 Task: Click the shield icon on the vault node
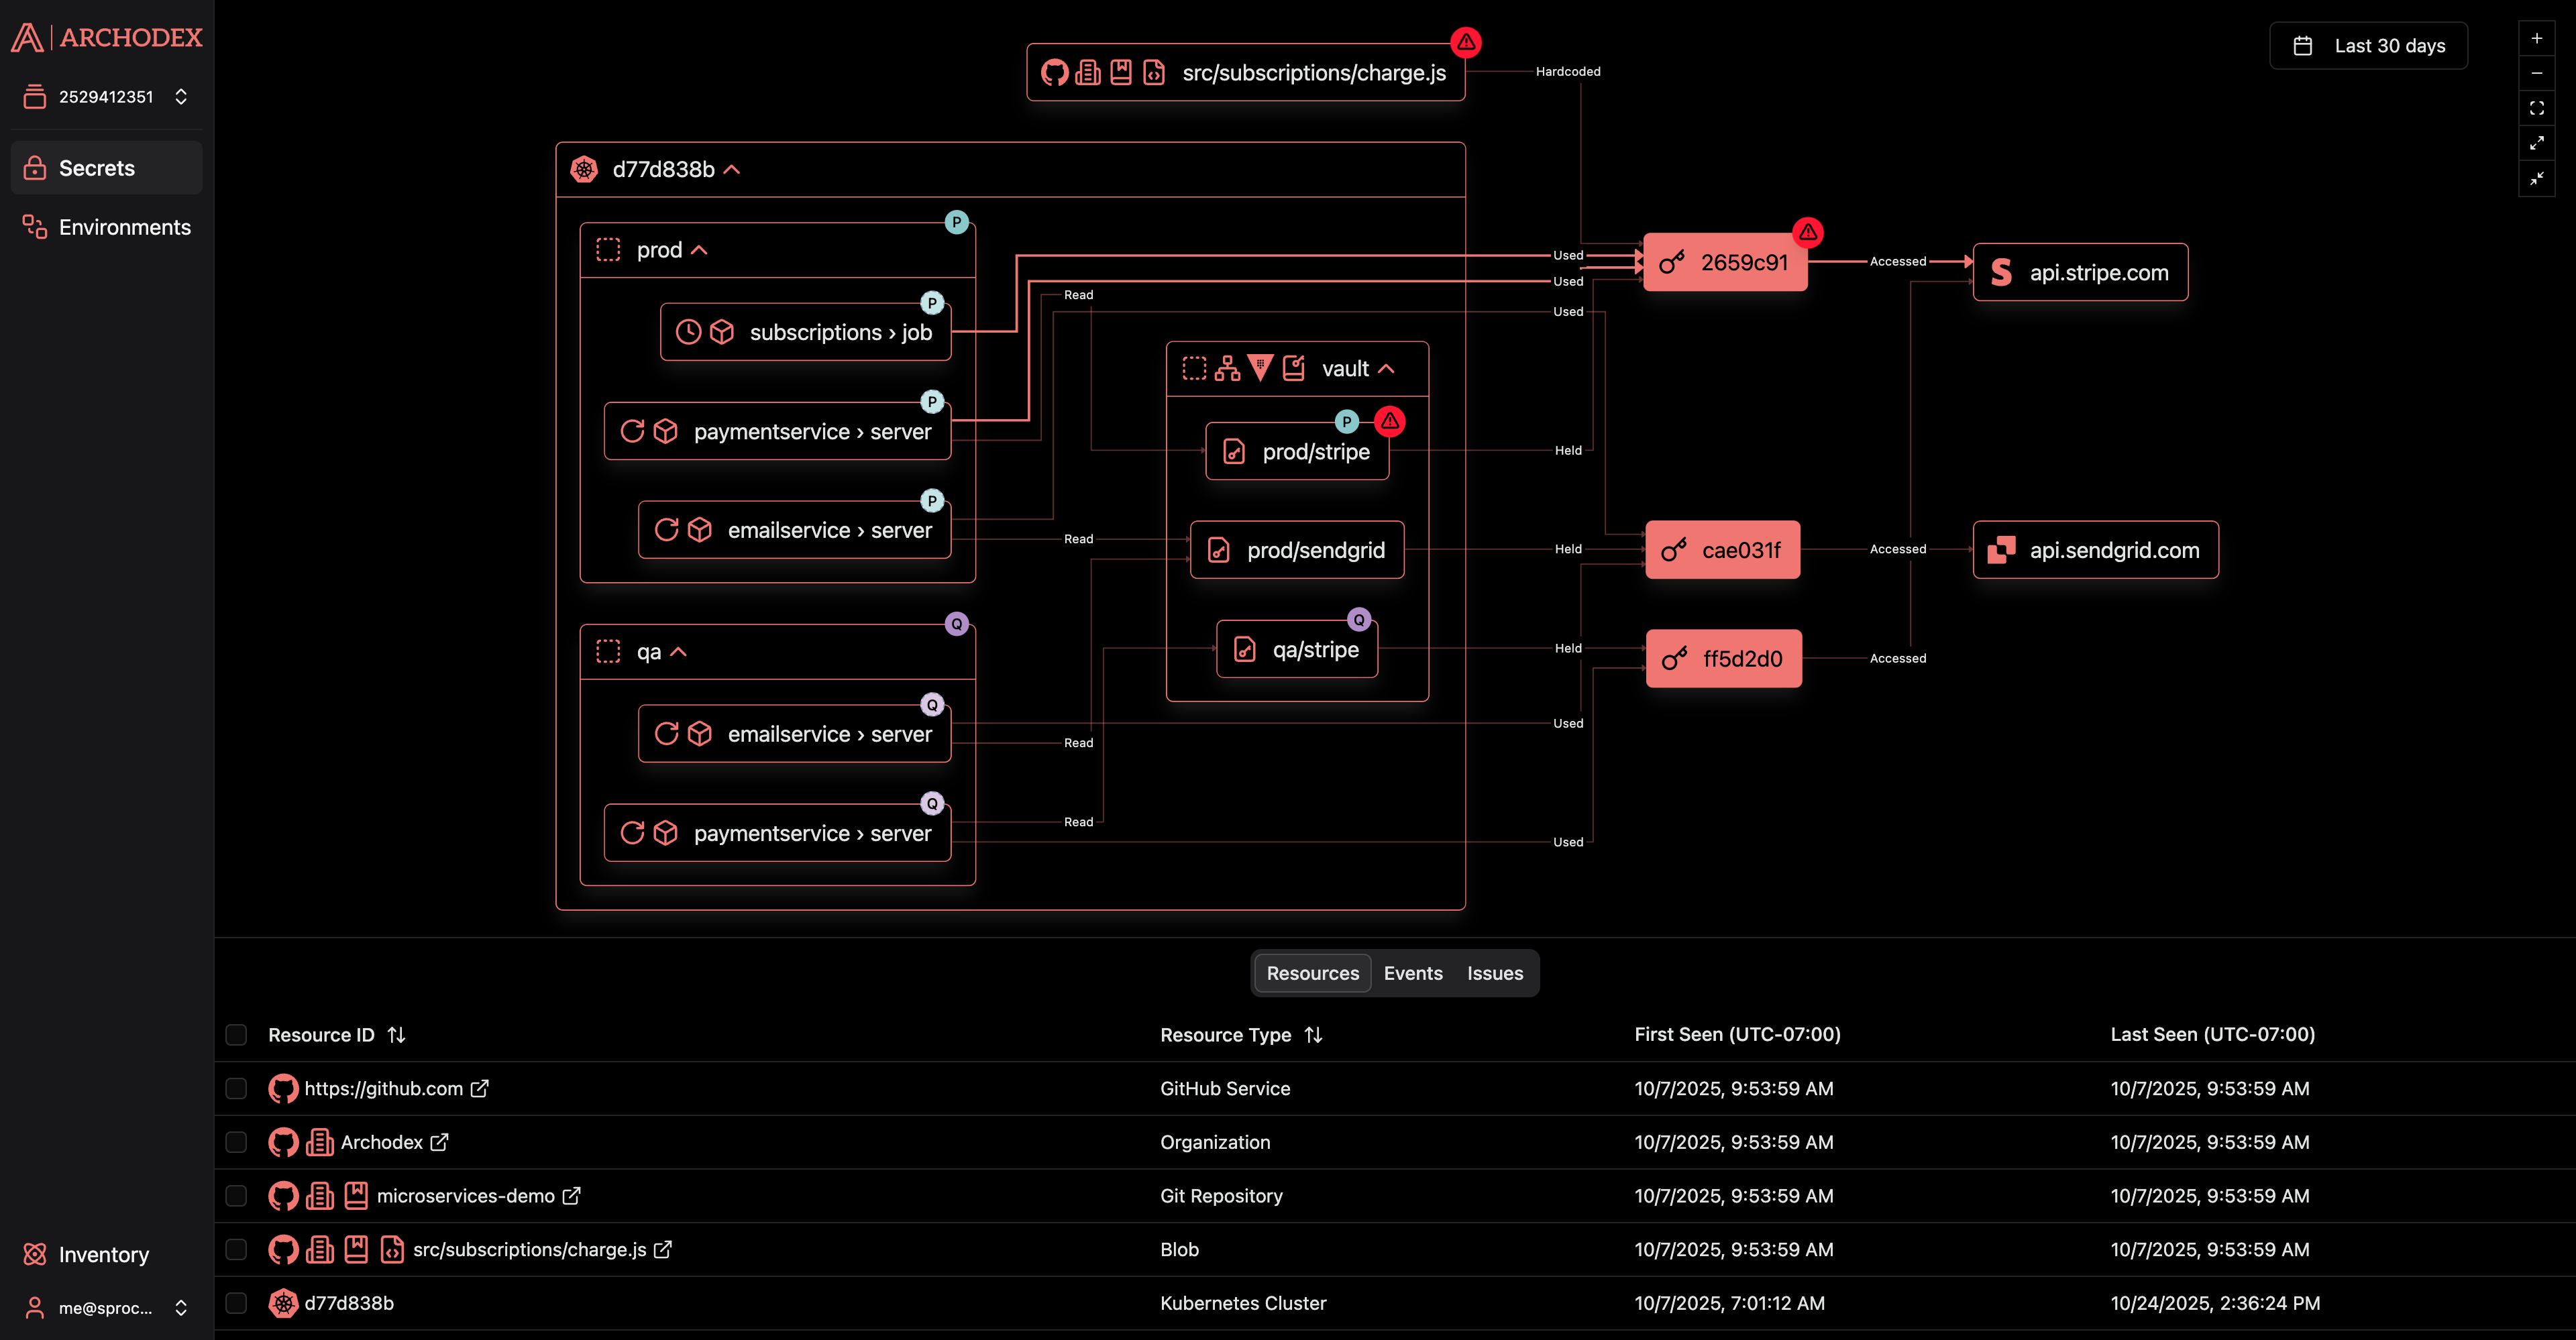[x=1260, y=367]
